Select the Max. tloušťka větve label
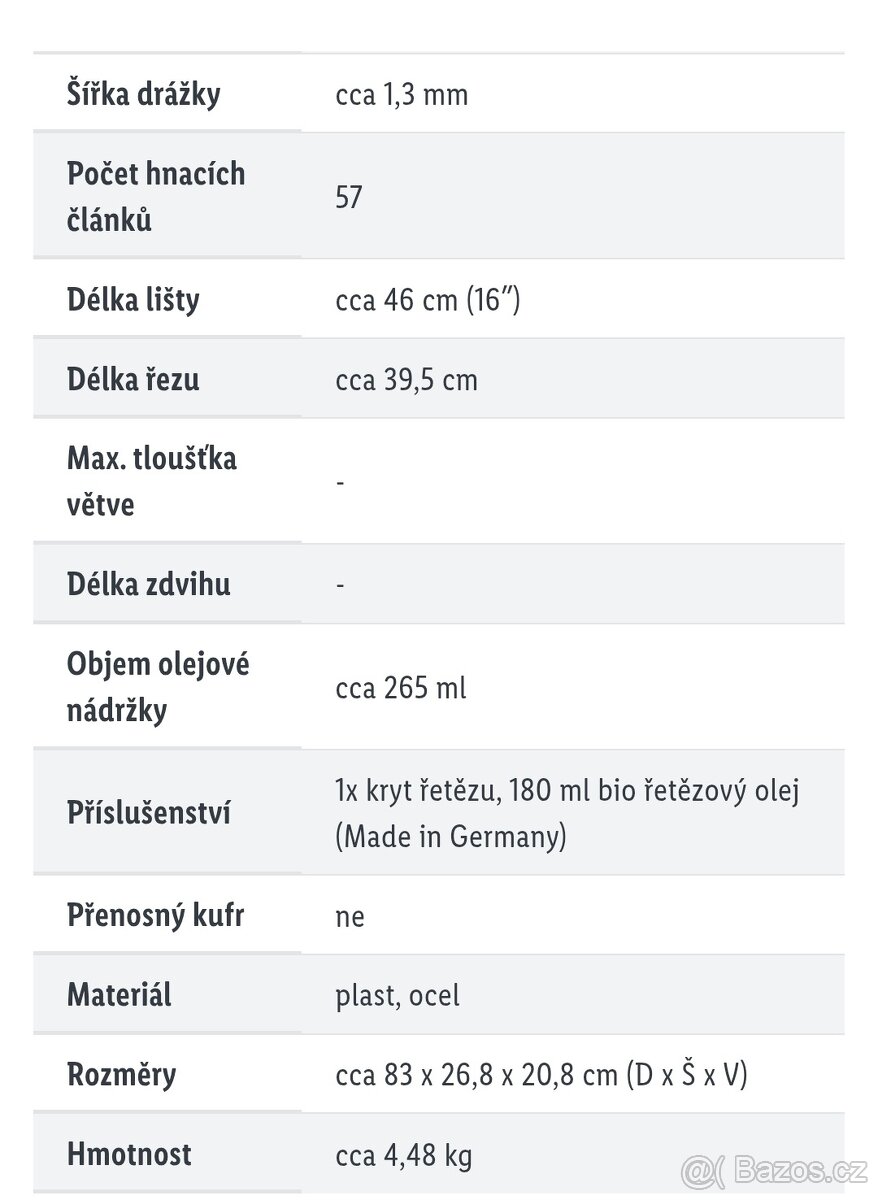The width and height of the screenshot is (878, 1200). (152, 482)
